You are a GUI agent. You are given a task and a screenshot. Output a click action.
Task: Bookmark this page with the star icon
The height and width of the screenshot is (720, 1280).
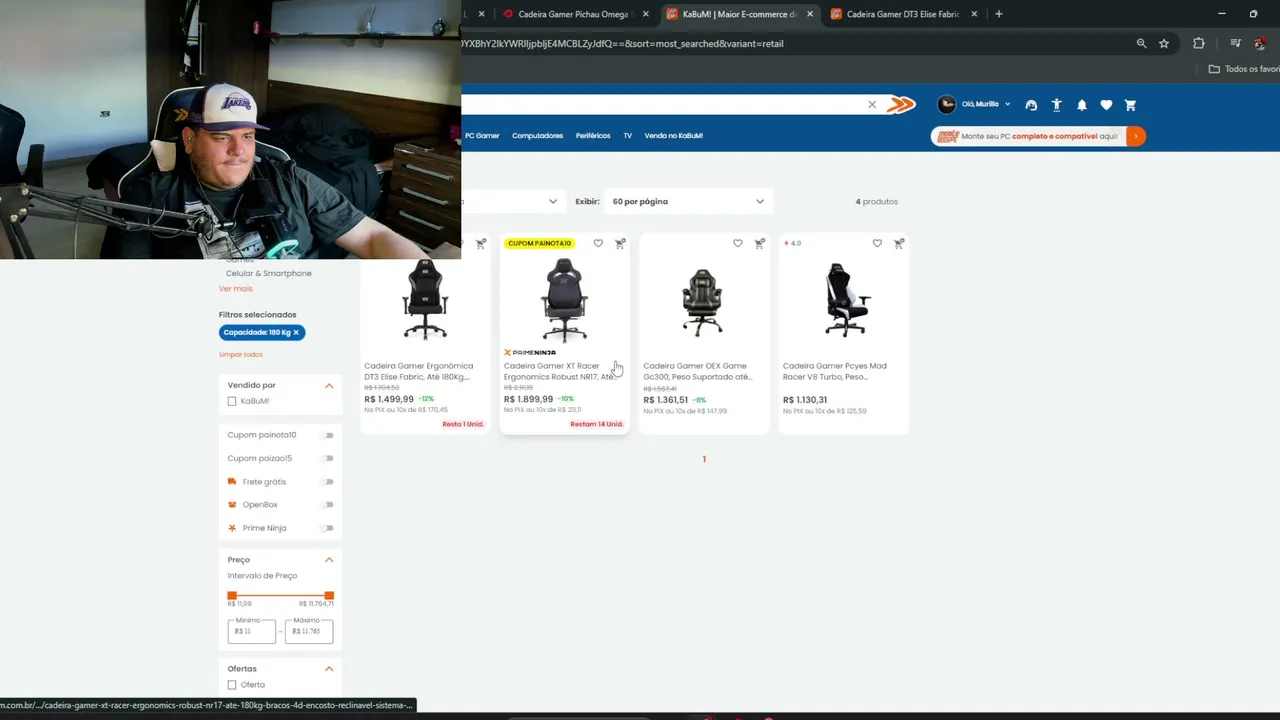point(1164,44)
